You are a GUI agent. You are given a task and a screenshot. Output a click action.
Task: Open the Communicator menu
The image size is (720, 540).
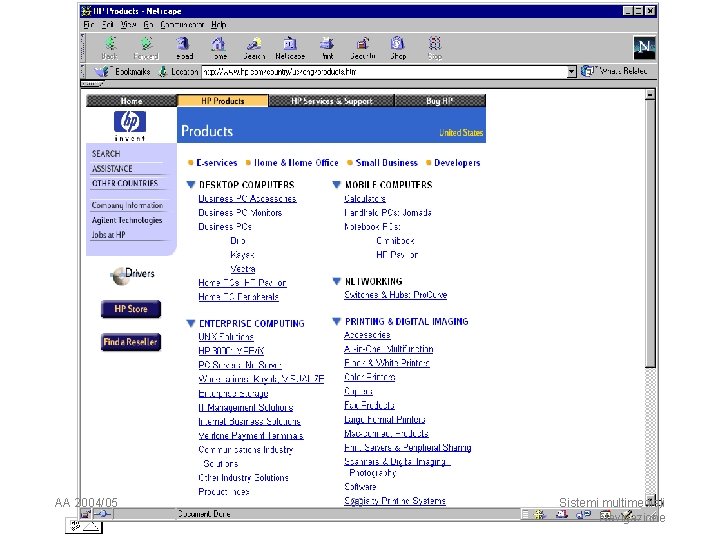click(182, 25)
